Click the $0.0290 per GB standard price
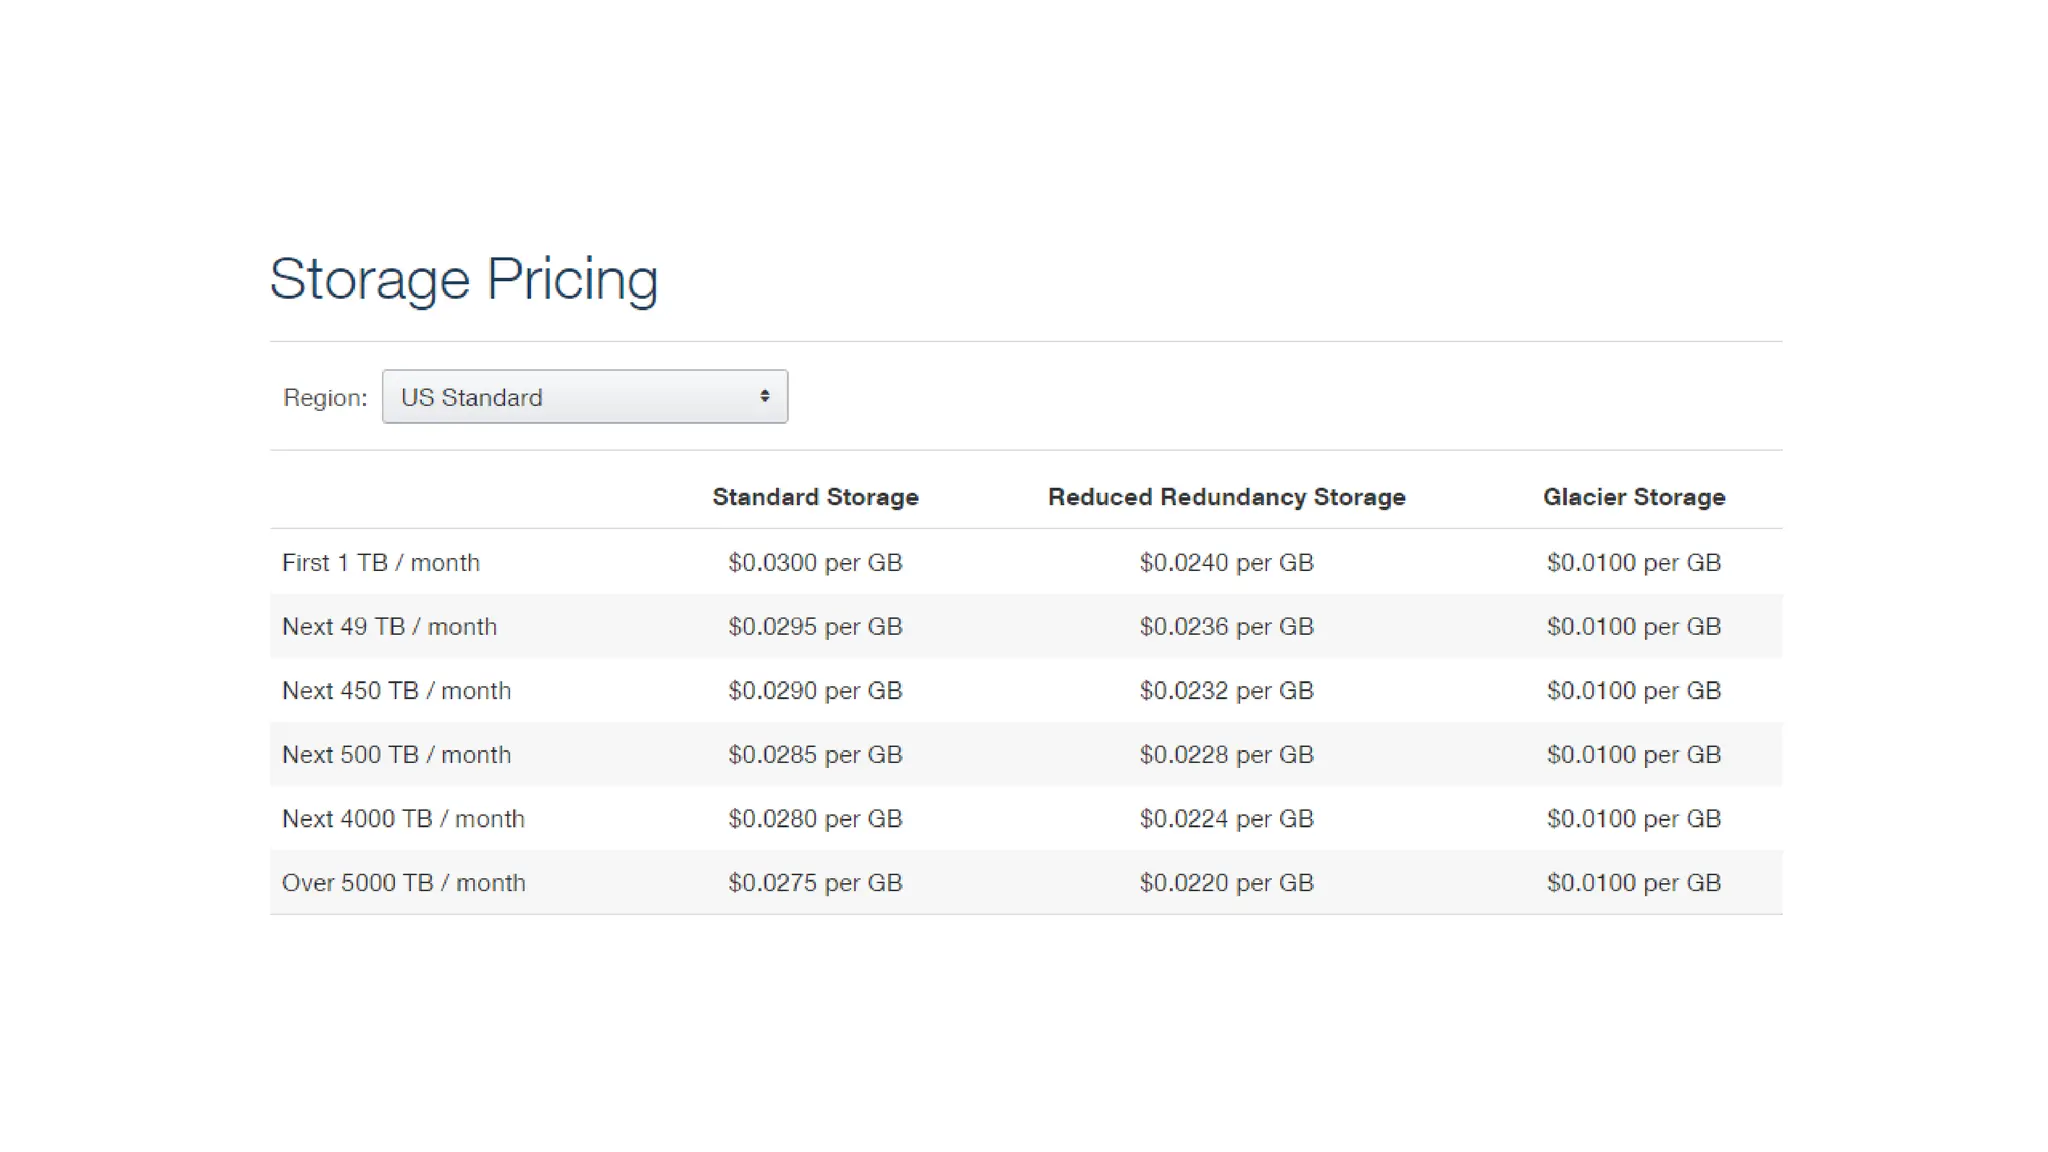Image resolution: width=2048 pixels, height=1152 pixels. click(x=815, y=691)
